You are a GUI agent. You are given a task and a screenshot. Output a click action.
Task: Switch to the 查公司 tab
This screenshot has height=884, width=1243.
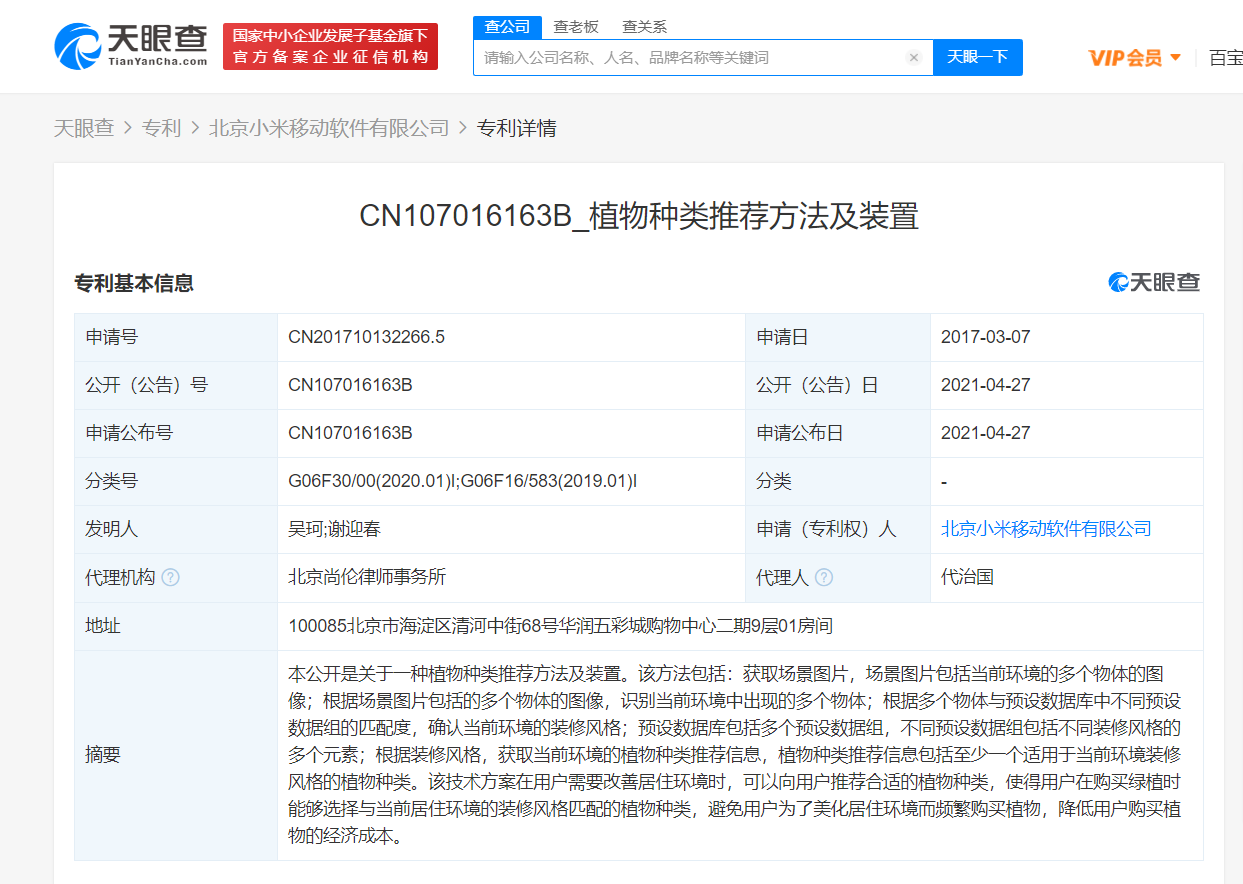[507, 27]
